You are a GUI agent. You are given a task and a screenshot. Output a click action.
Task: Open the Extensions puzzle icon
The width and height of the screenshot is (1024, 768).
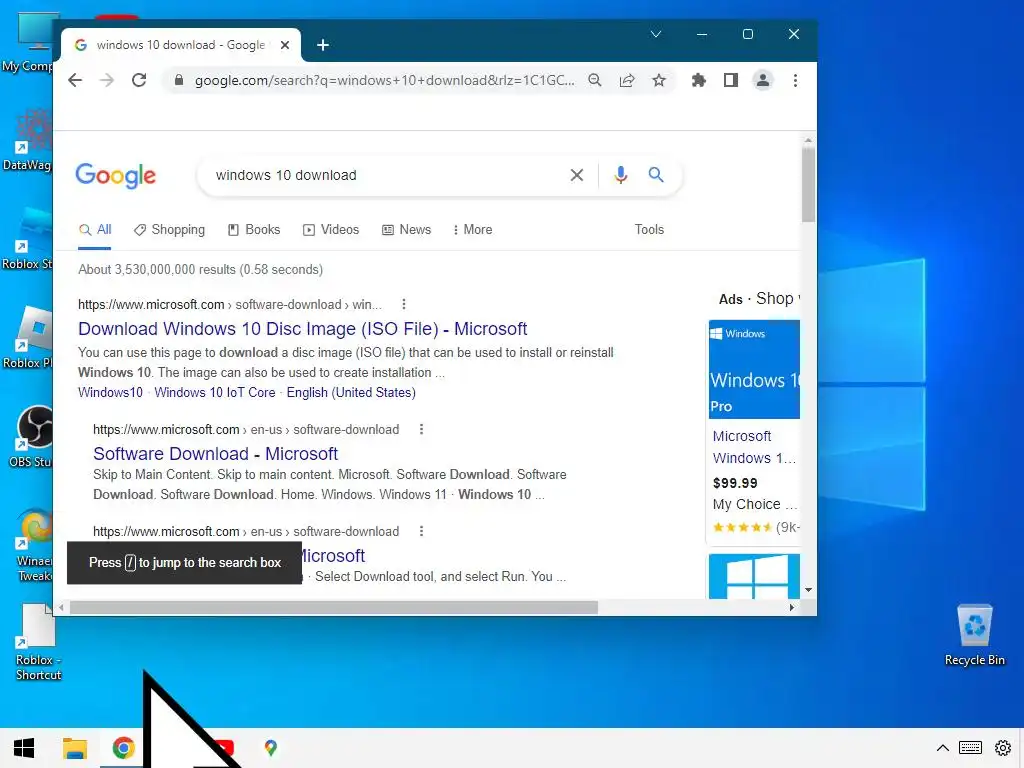(x=699, y=80)
